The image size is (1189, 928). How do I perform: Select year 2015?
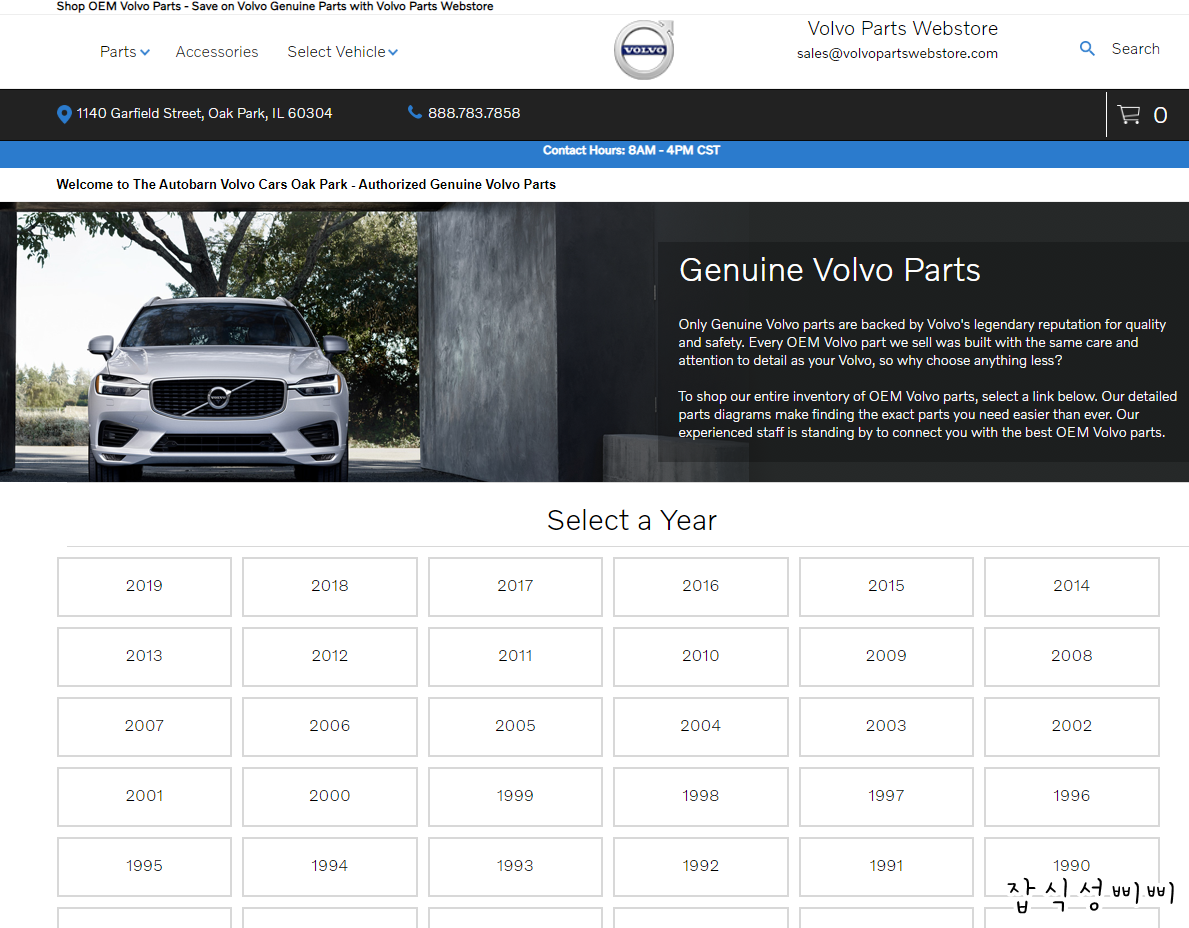click(886, 586)
